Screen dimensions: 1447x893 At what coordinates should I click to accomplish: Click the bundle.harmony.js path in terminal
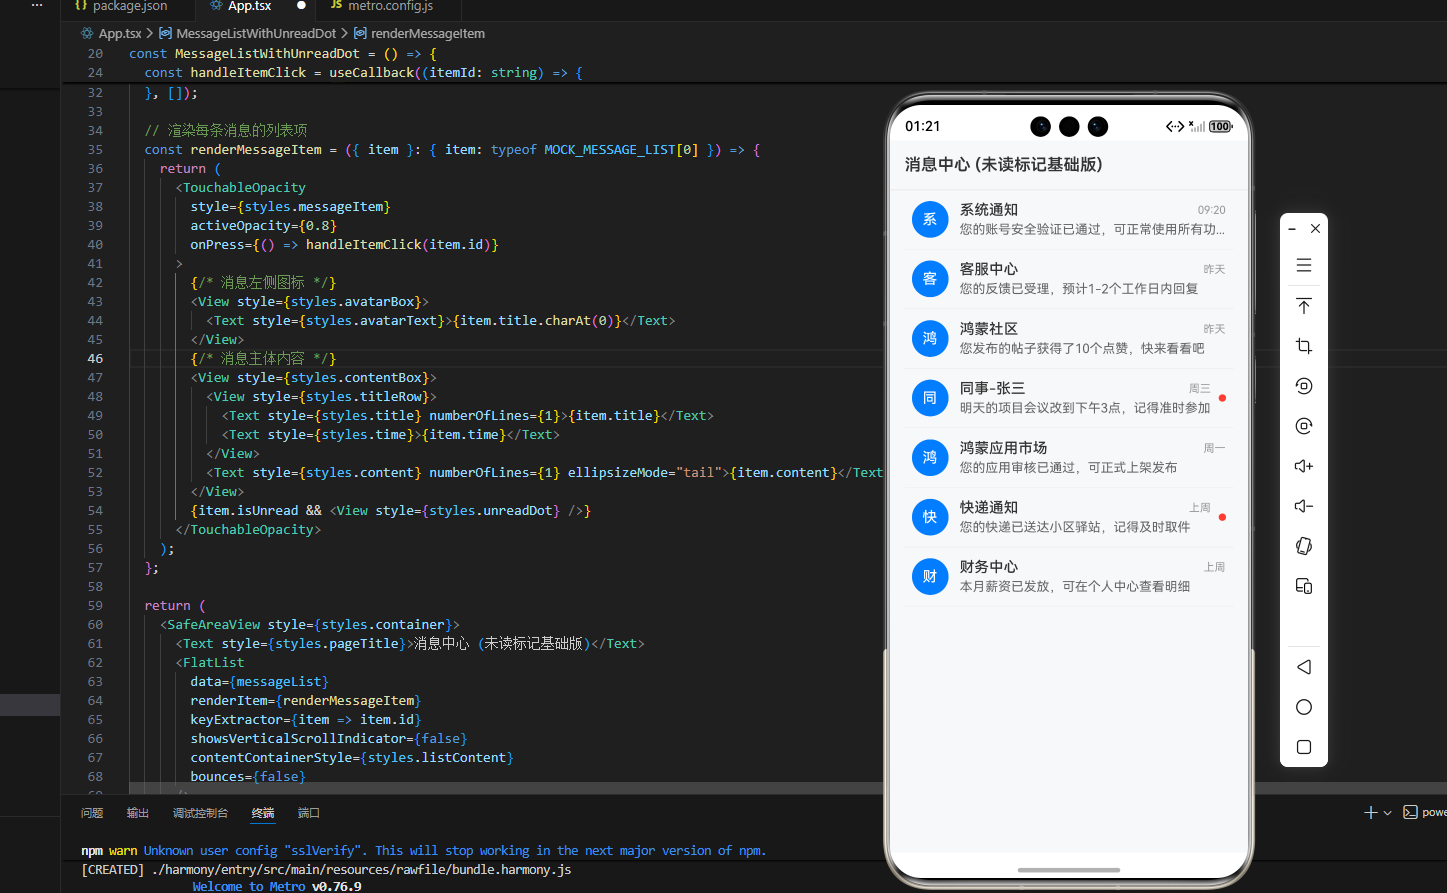361,869
